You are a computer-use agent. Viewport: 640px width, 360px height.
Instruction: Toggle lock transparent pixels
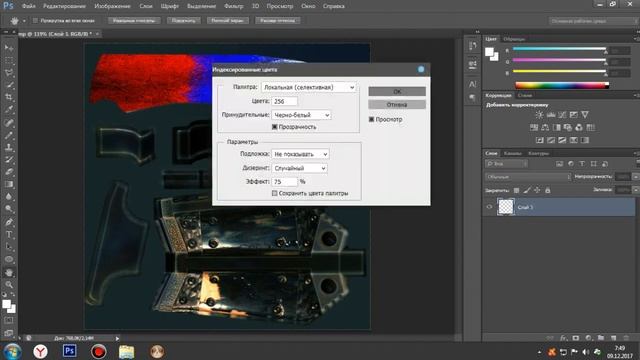pyautogui.click(x=516, y=190)
